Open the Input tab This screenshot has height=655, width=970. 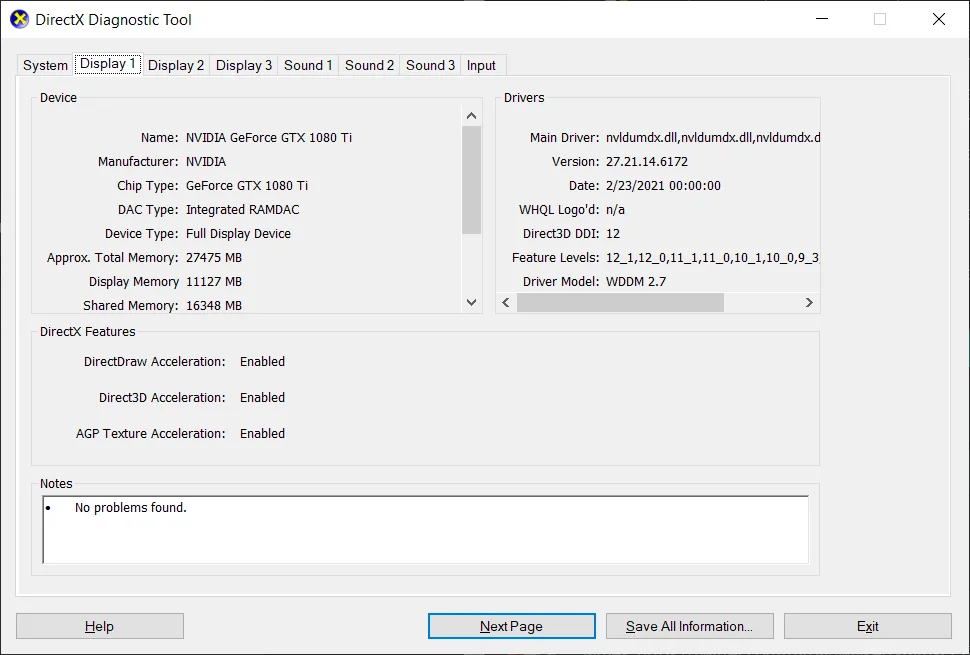481,66
